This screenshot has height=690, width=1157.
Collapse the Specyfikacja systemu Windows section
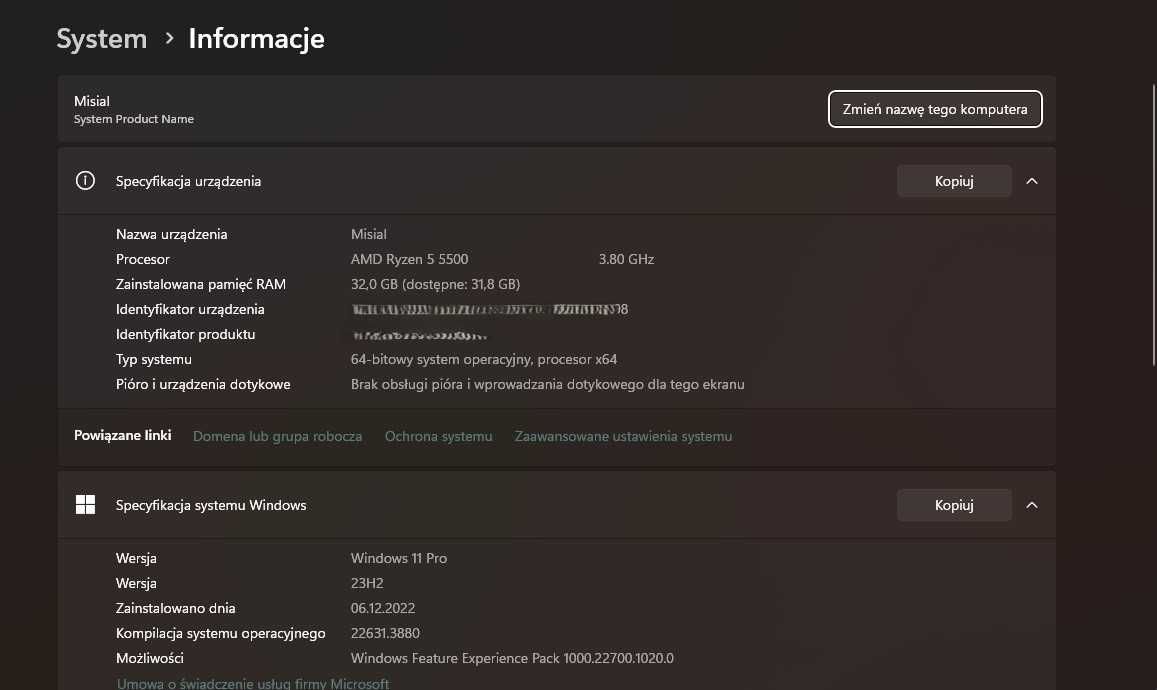point(1032,505)
